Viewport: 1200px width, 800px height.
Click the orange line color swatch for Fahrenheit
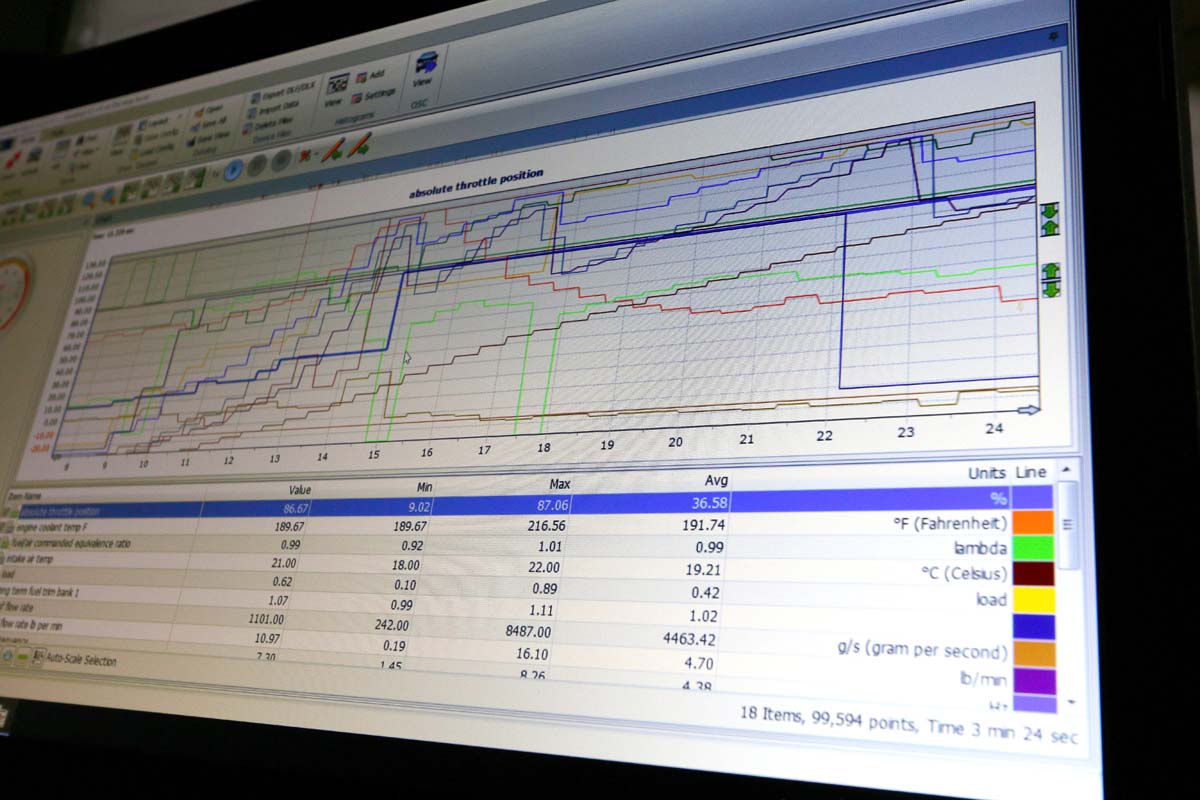click(x=1033, y=522)
